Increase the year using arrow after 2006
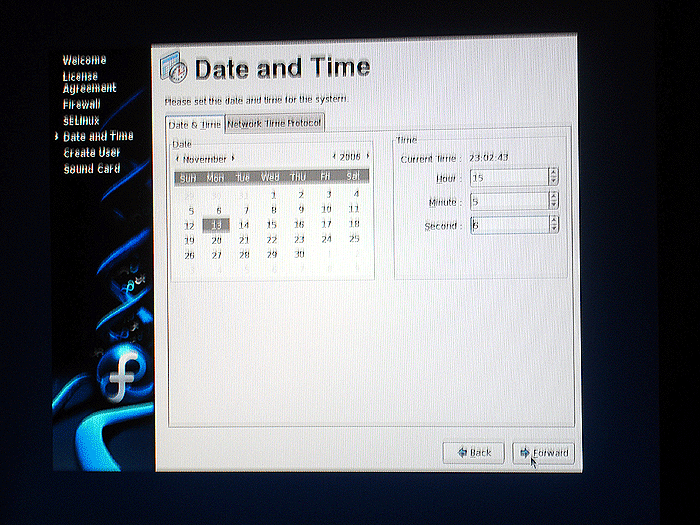Image resolution: width=700 pixels, height=525 pixels. [x=367, y=156]
